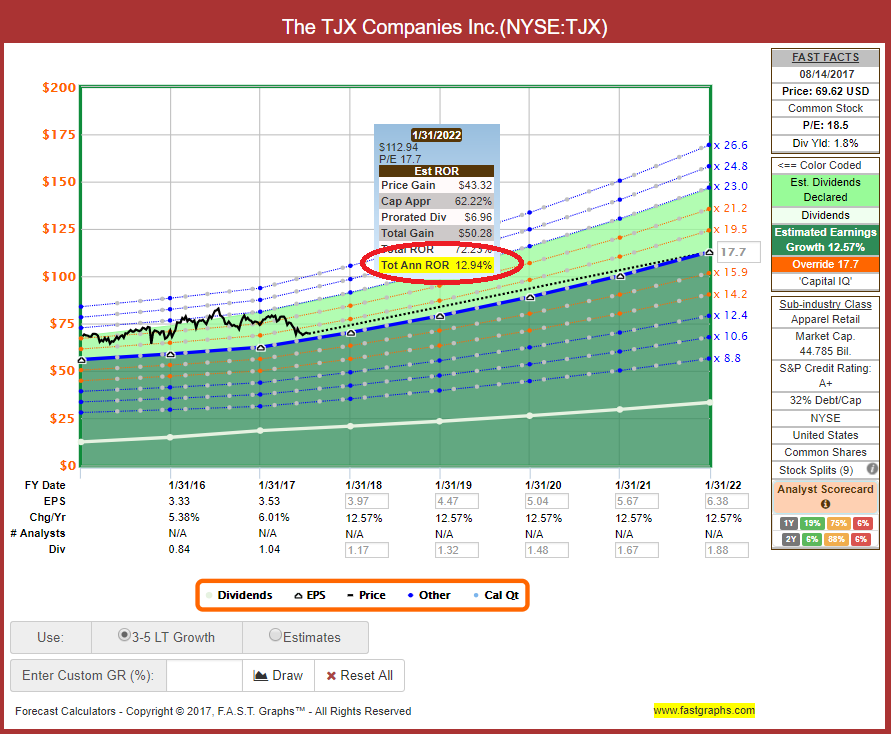Click the red X Reset All icon
The image size is (891, 734).
tap(331, 675)
